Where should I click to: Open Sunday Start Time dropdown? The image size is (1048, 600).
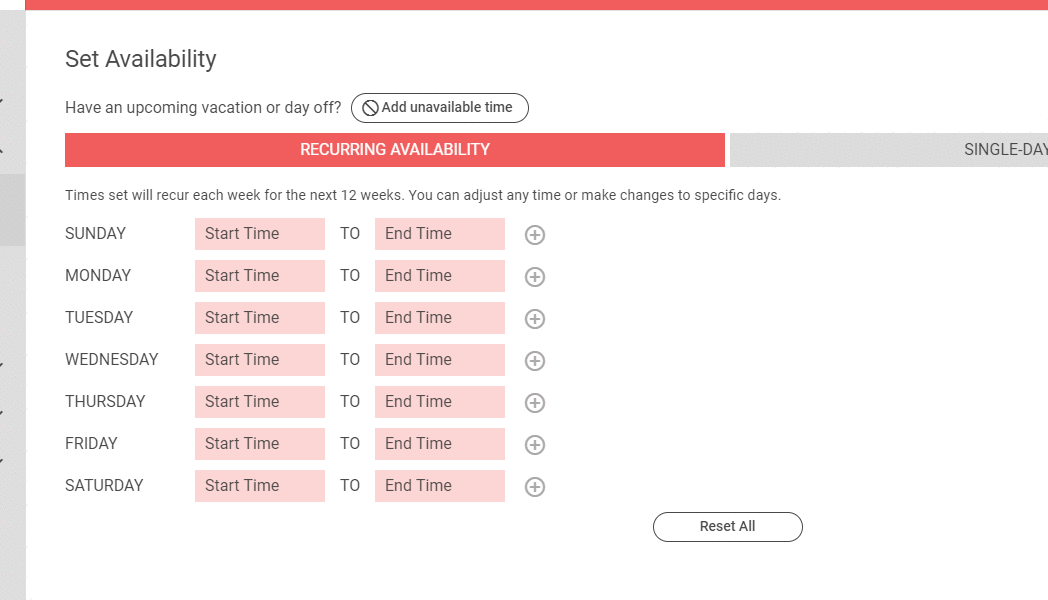point(260,234)
